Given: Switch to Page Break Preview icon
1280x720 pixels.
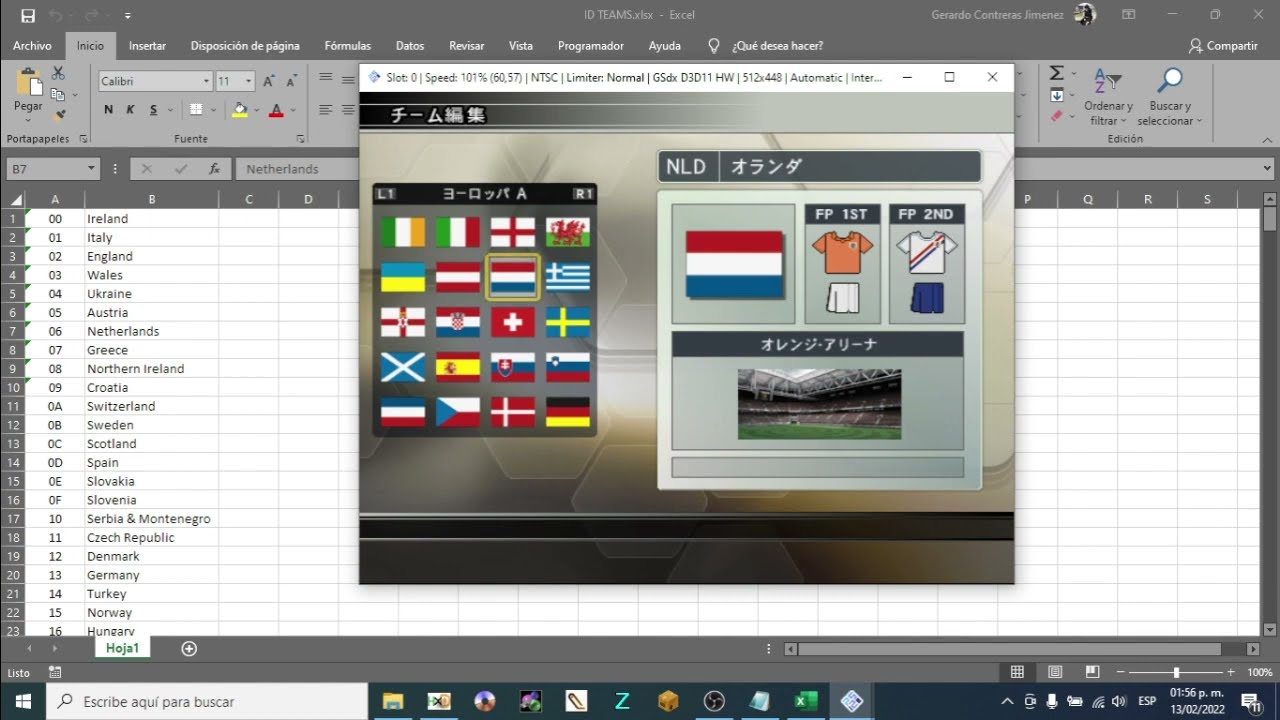Looking at the screenshot, I should (1092, 672).
